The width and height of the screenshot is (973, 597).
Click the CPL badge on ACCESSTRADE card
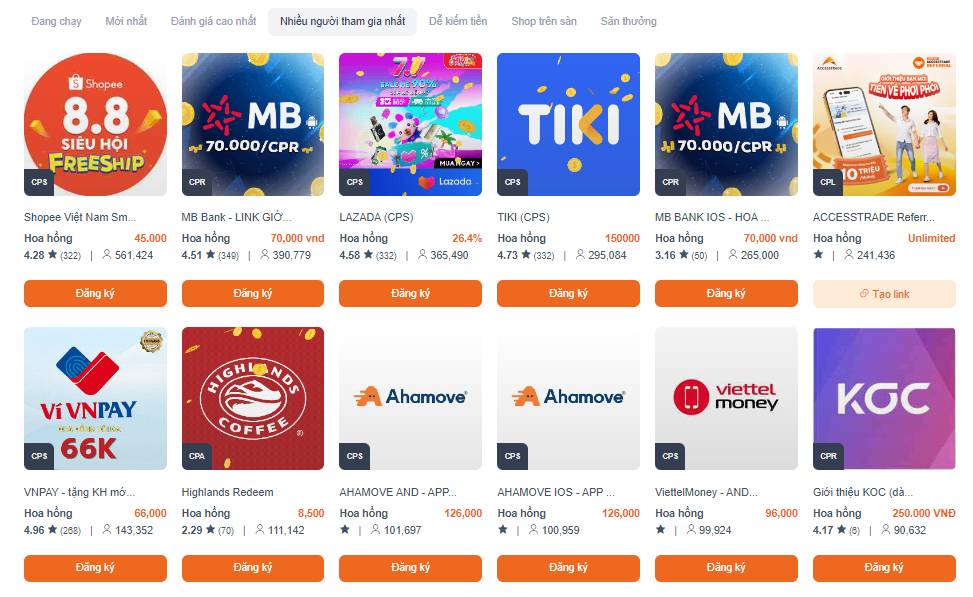pos(828,182)
